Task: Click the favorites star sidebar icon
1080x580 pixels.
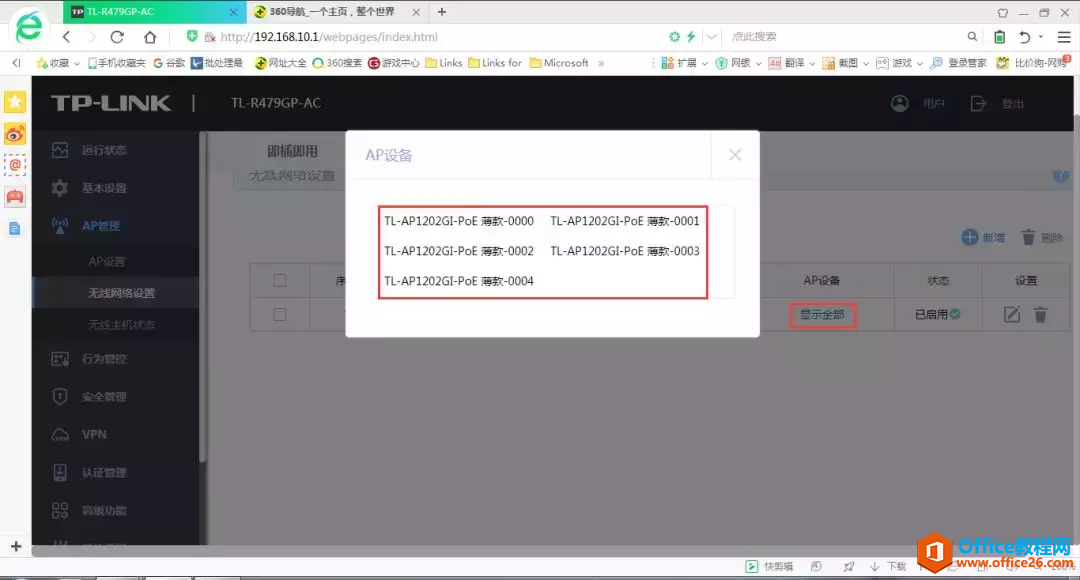Action: click(15, 102)
